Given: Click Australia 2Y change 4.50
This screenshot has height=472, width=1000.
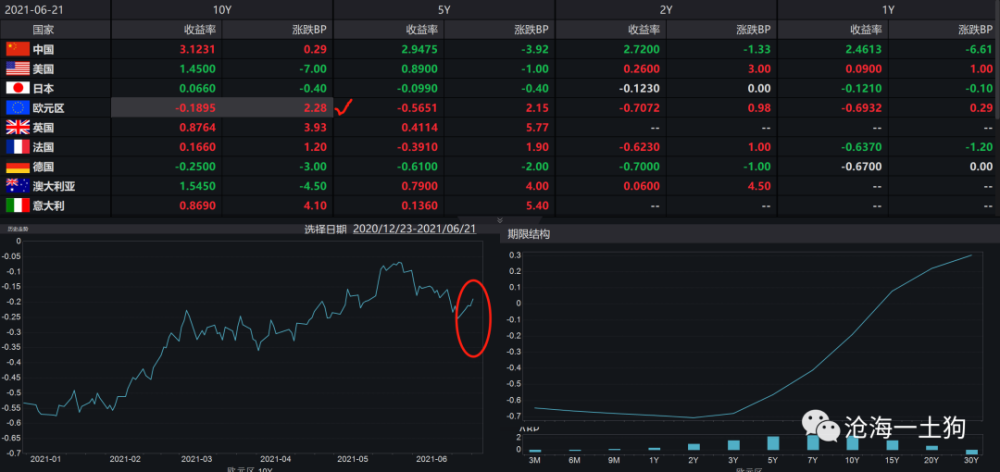Looking at the screenshot, I should coord(760,186).
